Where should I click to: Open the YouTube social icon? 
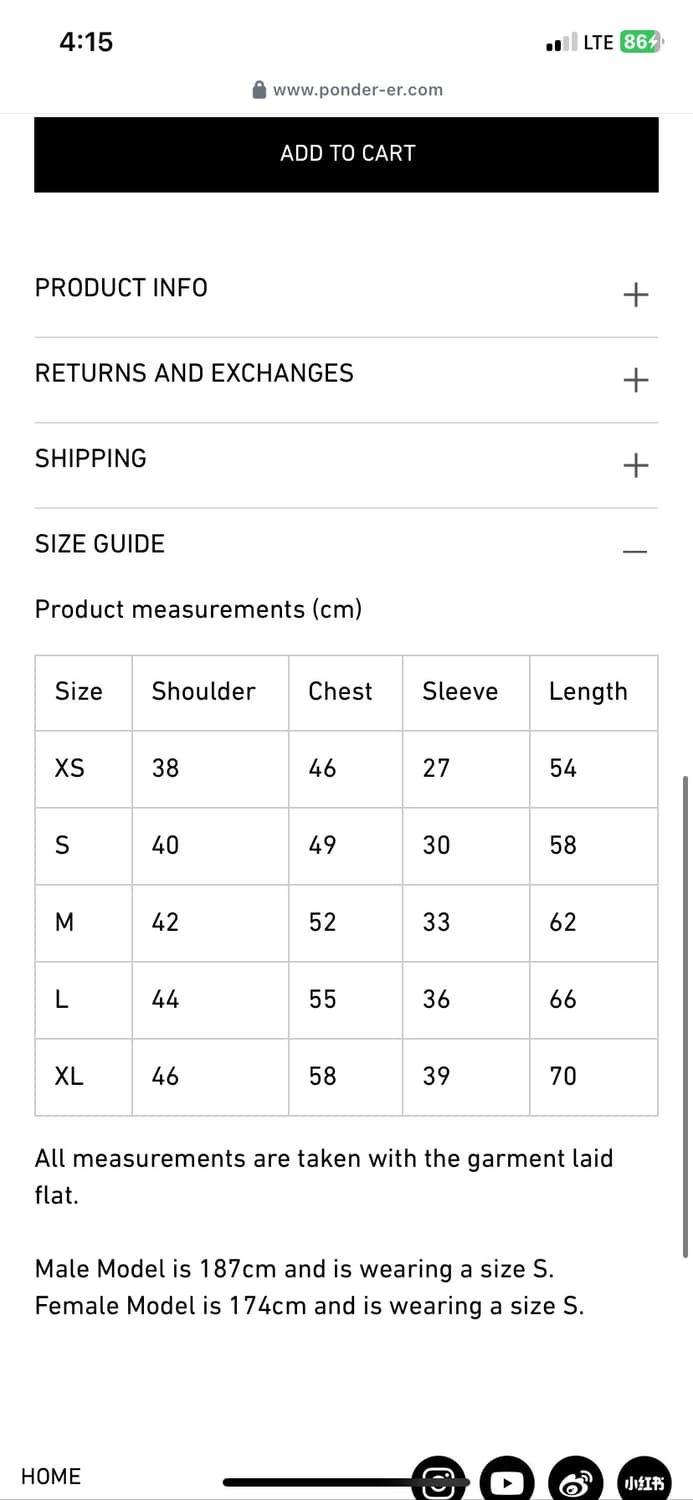(x=507, y=1480)
